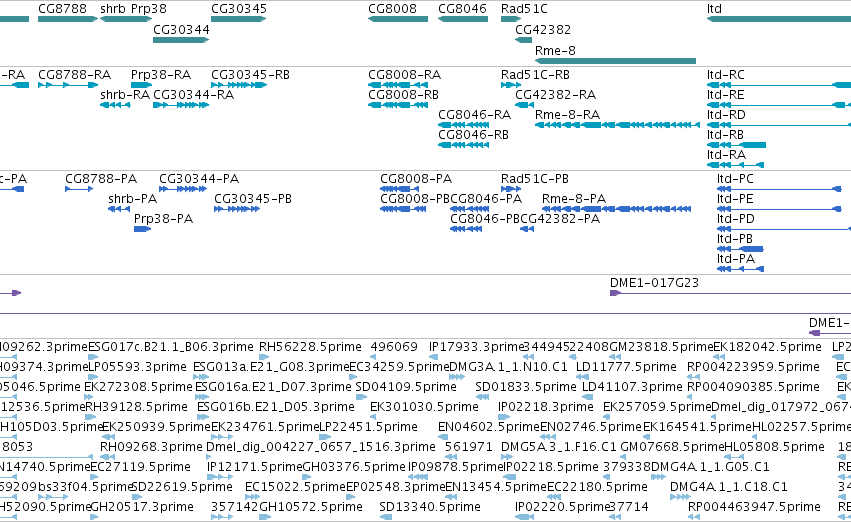The width and height of the screenshot is (851, 522).
Task: Select the long Rme-8 gene bar
Action: pyautogui.click(x=615, y=61)
